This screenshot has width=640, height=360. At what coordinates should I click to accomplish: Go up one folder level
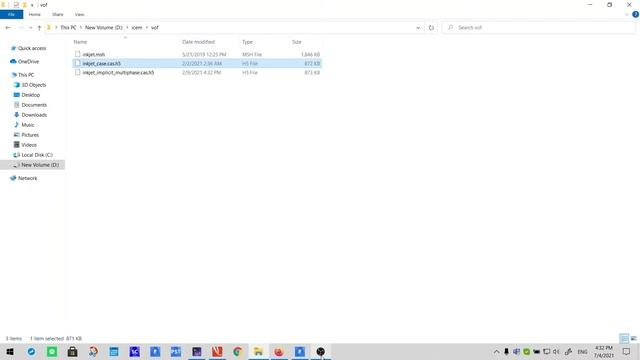pyautogui.click(x=39, y=27)
